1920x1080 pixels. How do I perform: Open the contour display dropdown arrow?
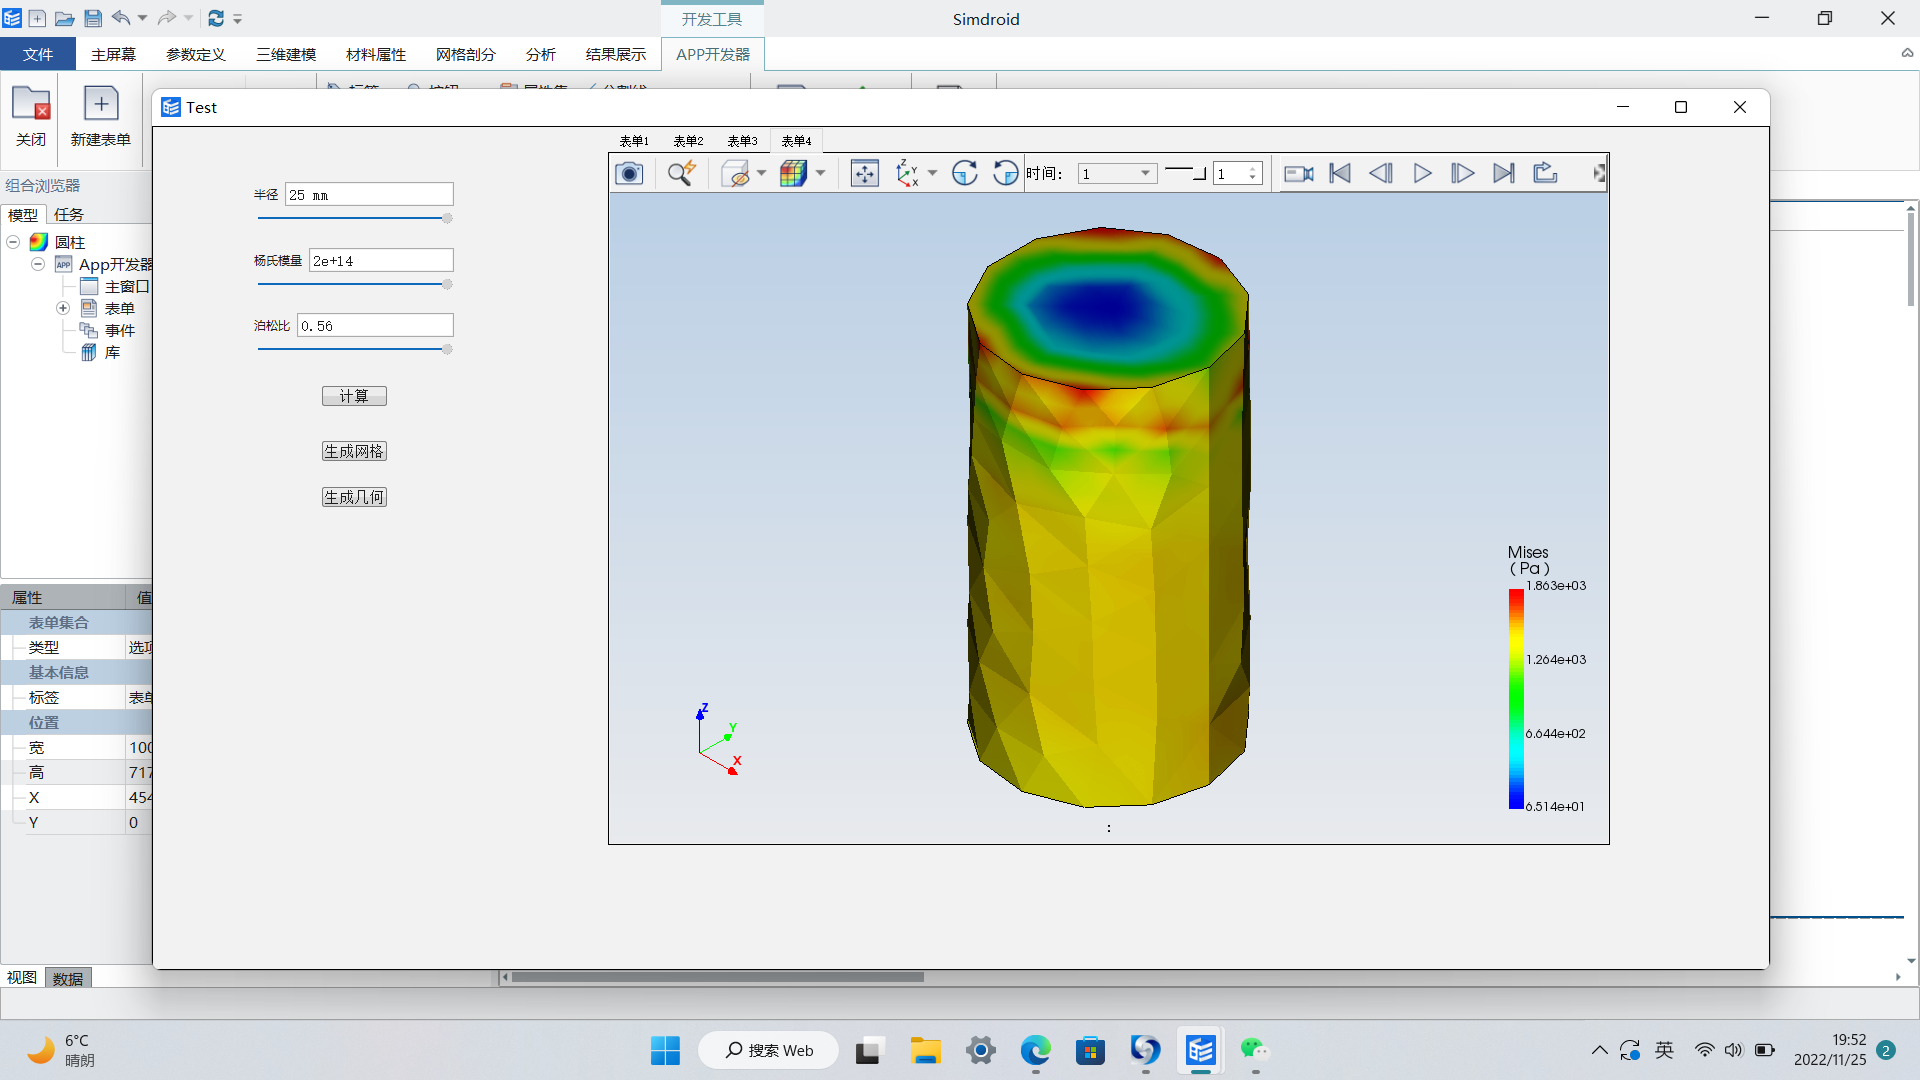[x=821, y=174]
